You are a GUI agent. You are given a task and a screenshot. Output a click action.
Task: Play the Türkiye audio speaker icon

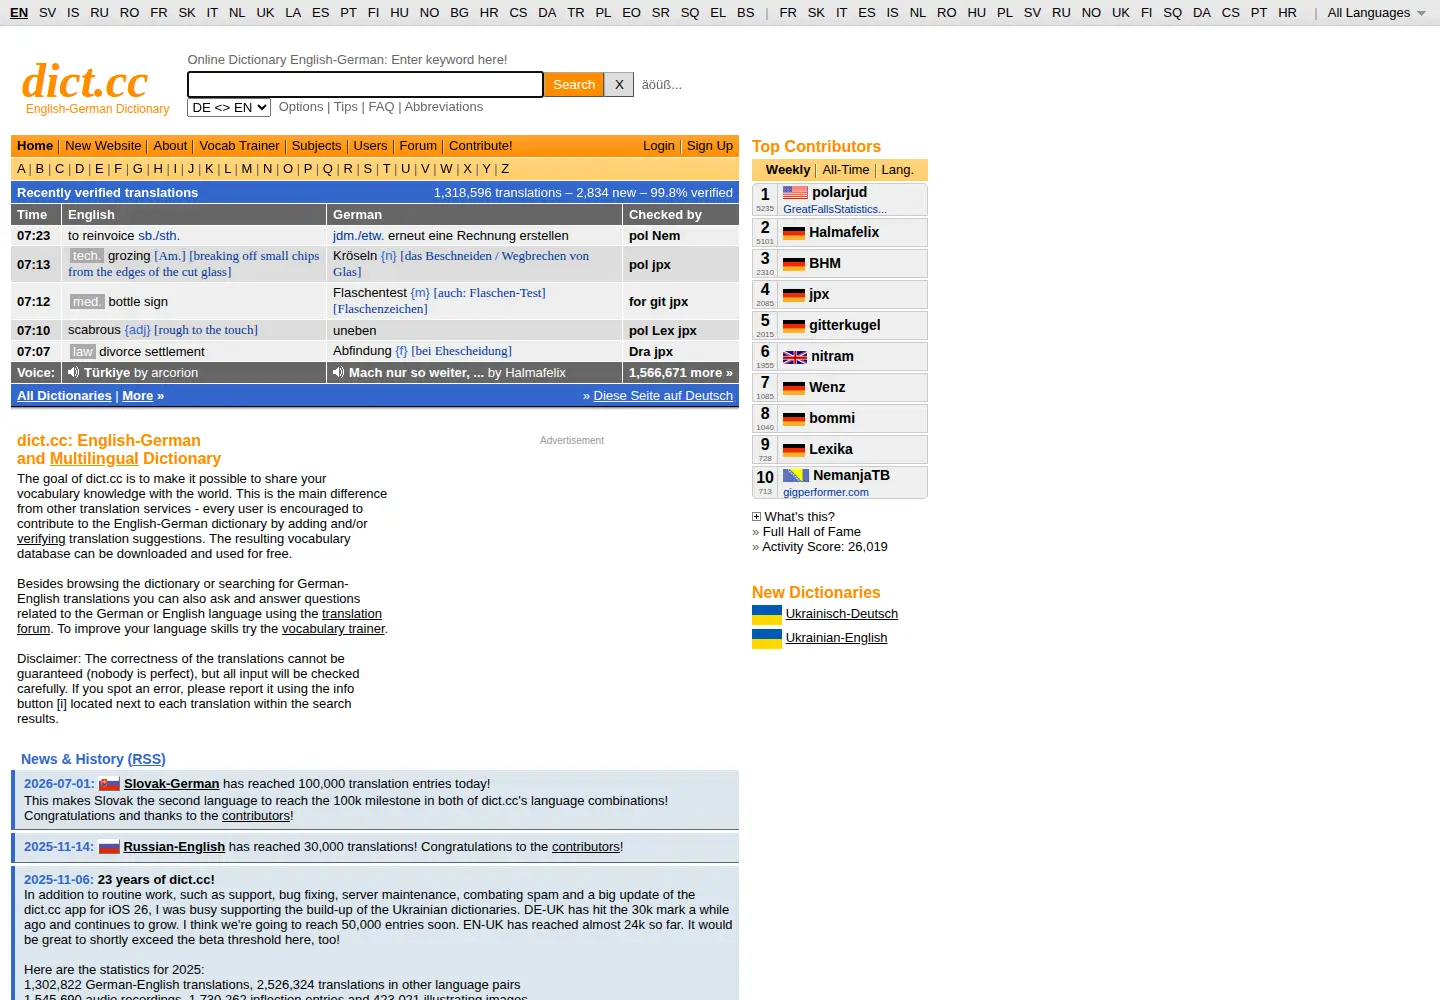tap(73, 373)
